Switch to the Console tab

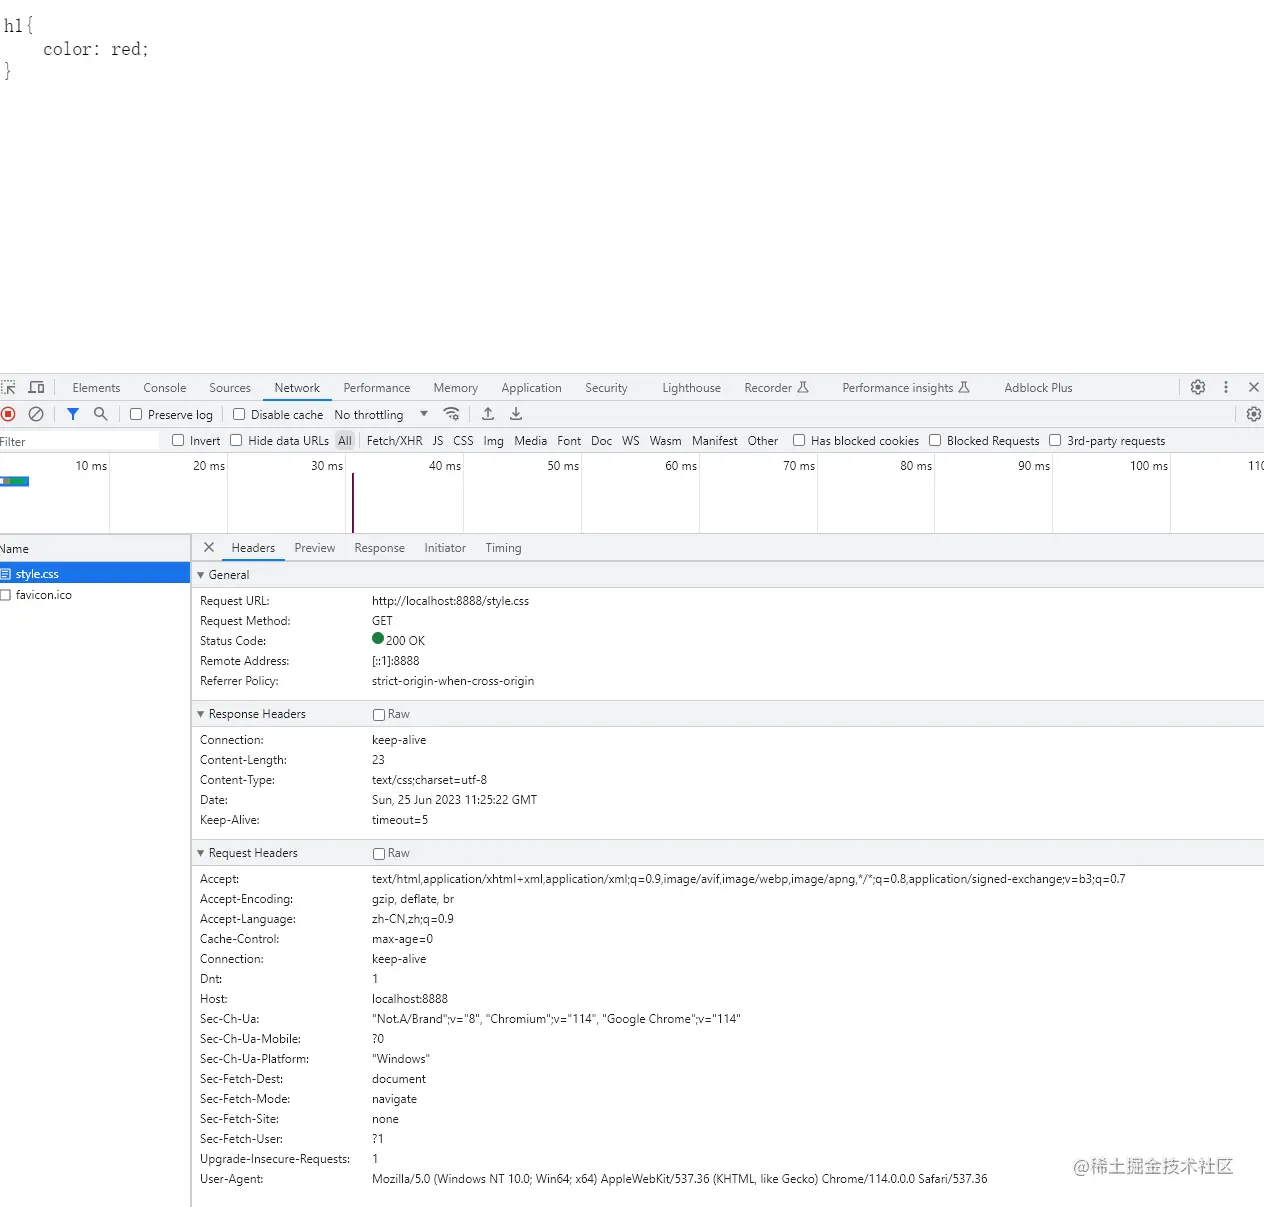coord(165,388)
